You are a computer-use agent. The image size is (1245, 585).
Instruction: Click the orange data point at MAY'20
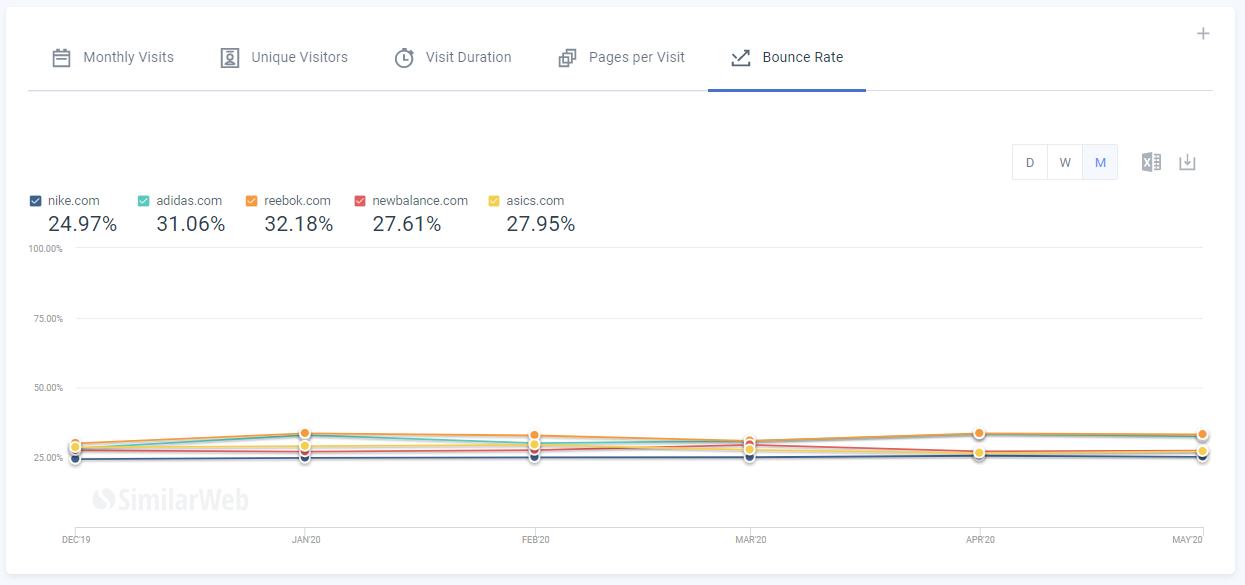click(1203, 435)
